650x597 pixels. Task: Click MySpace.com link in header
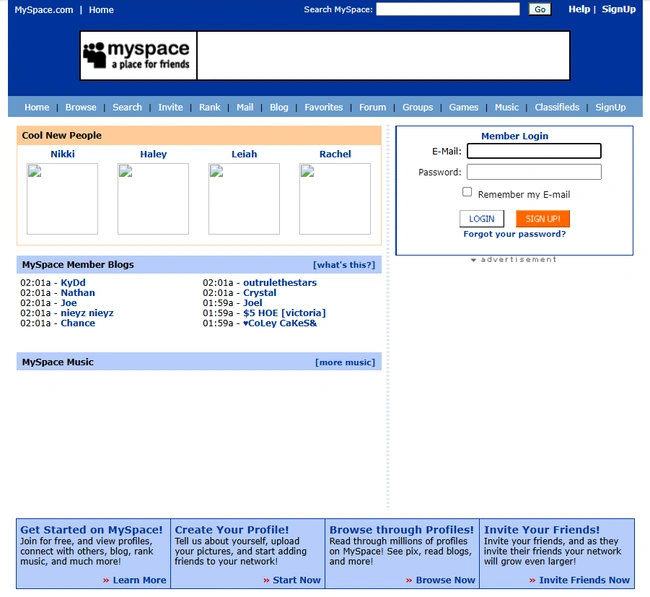[x=44, y=10]
